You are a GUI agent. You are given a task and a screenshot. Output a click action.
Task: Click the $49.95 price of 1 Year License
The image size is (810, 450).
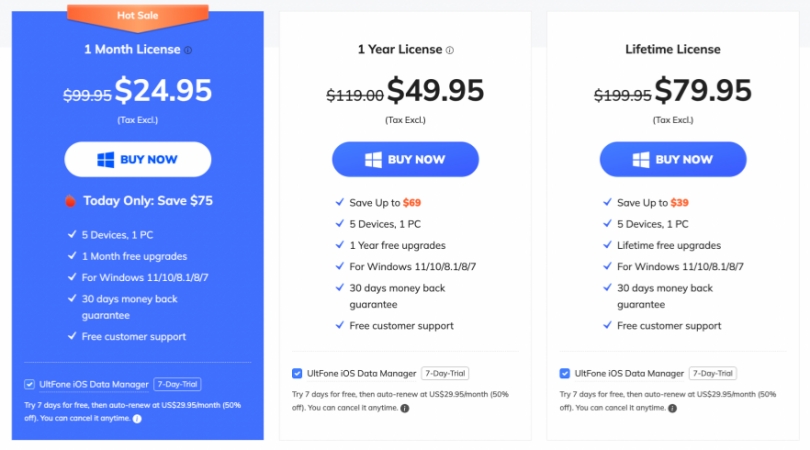435,91
